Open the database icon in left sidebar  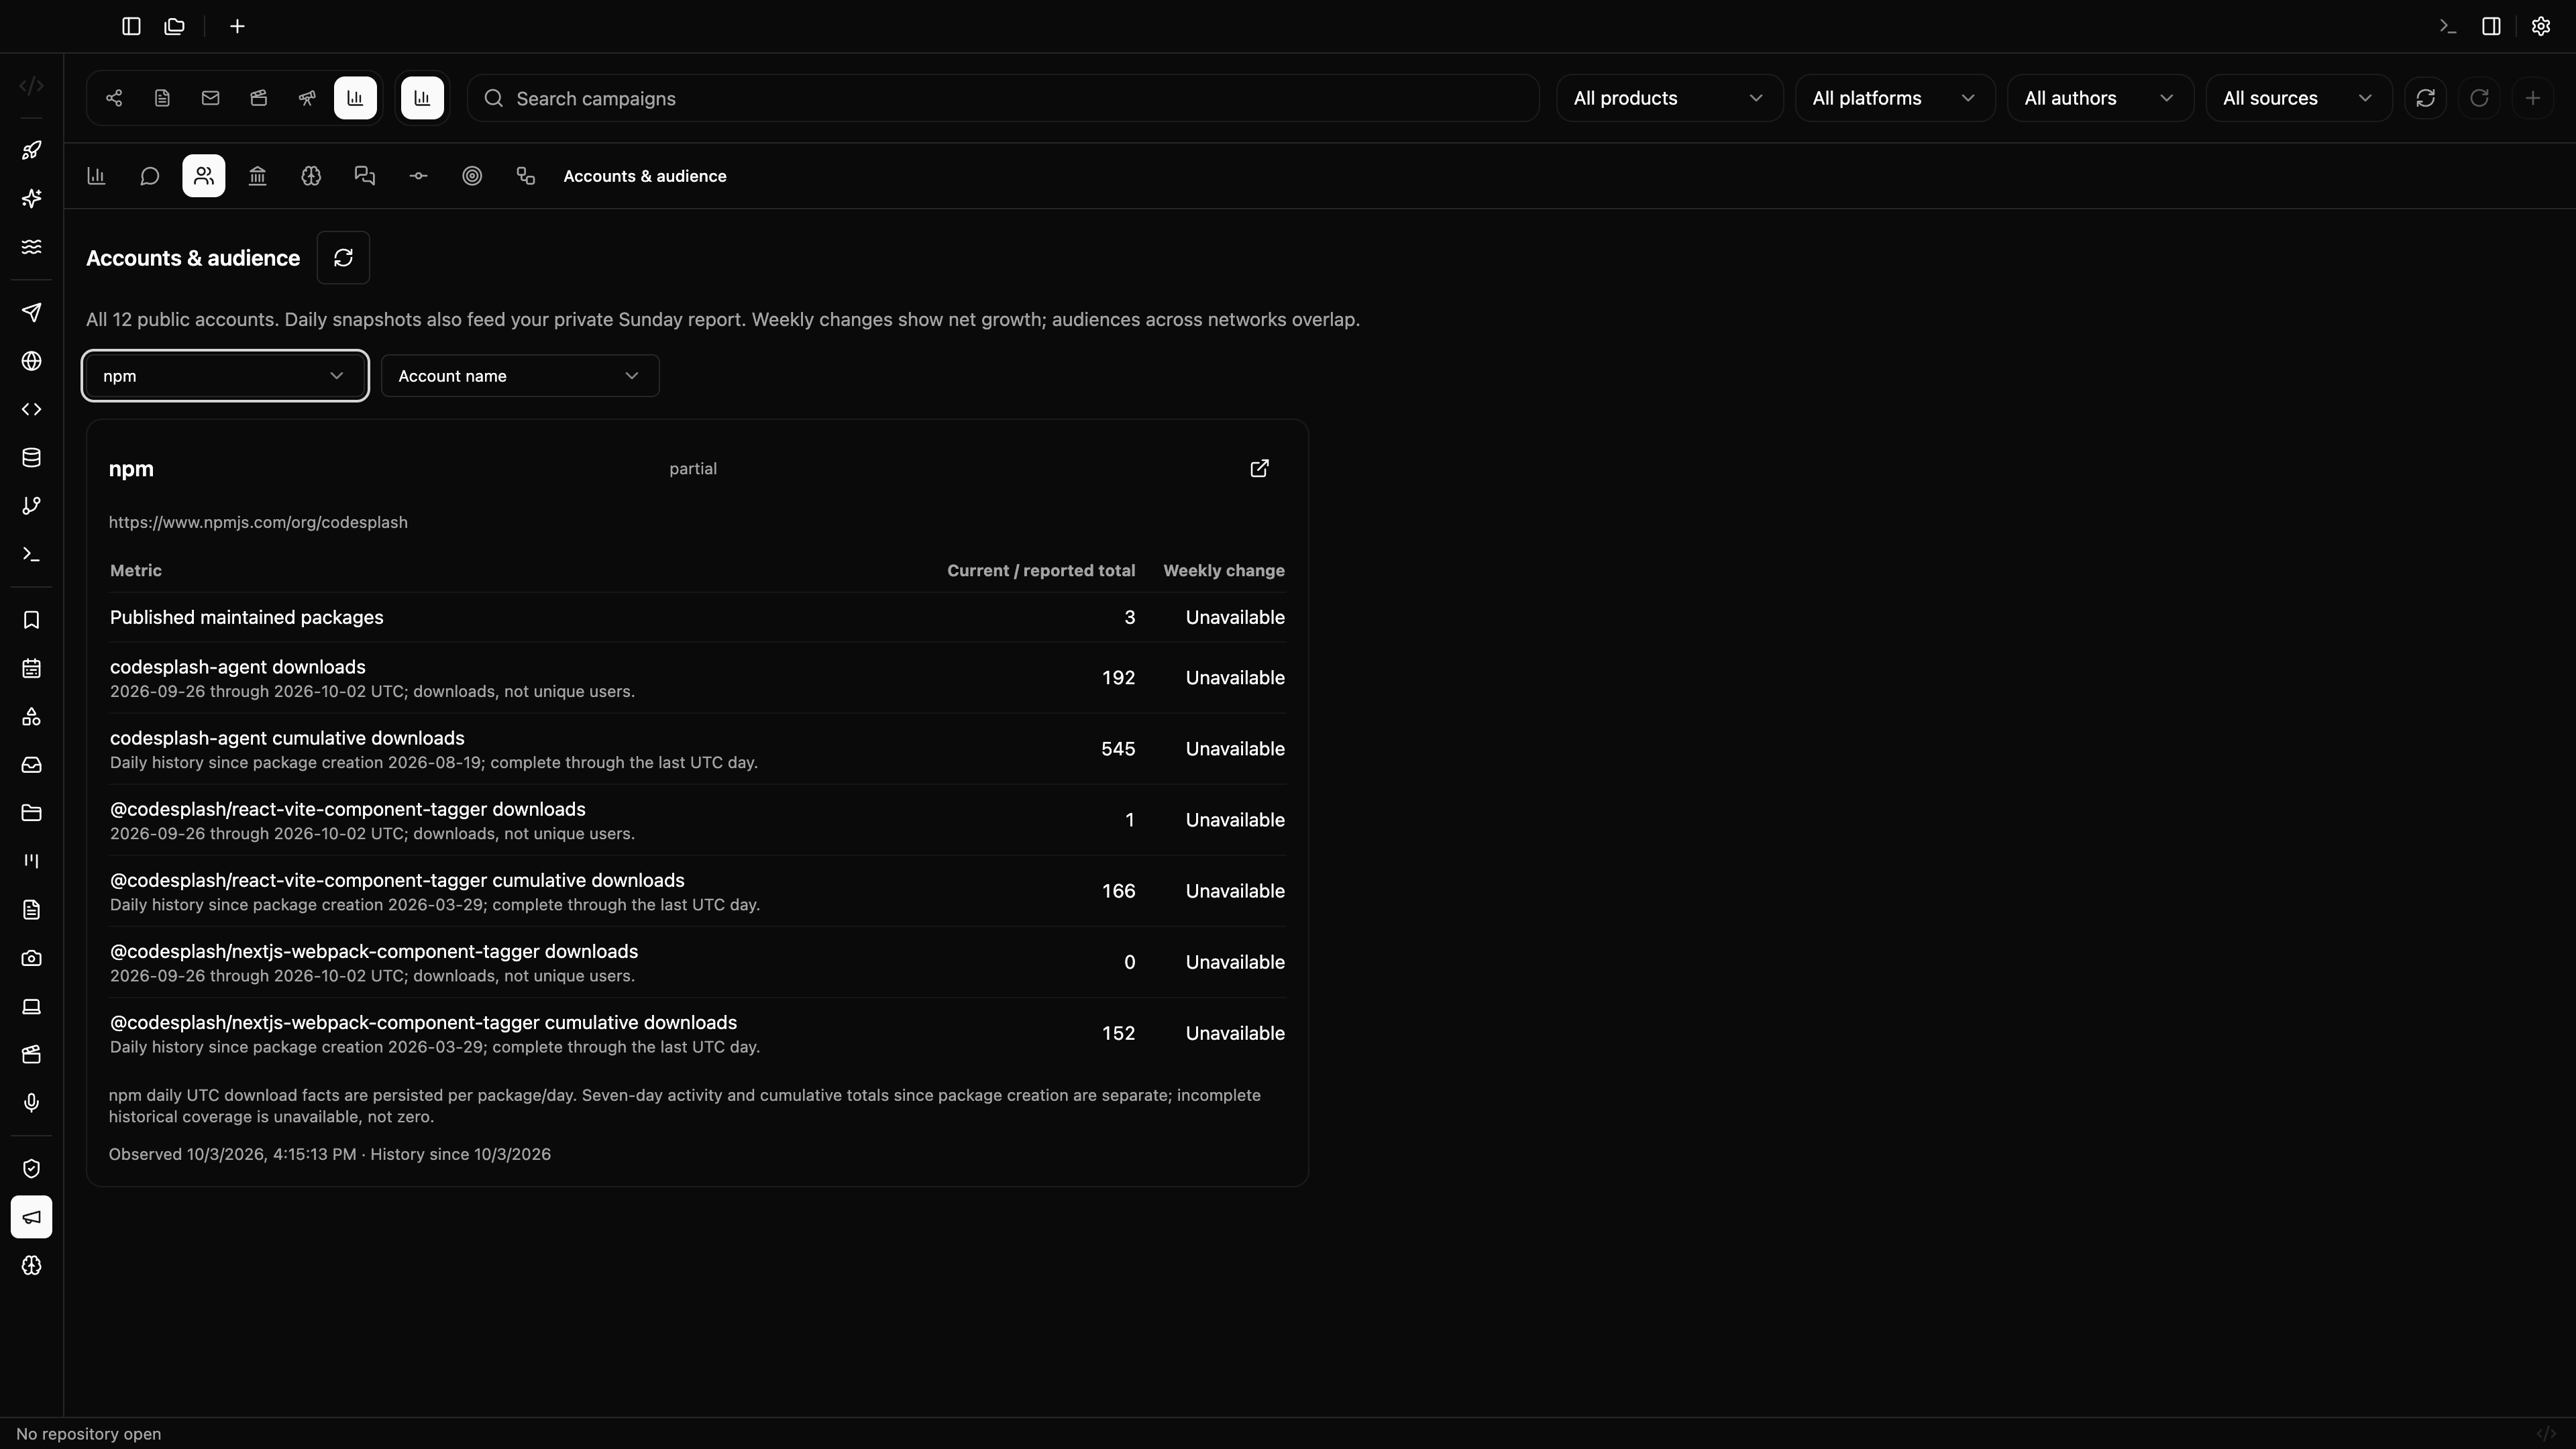pyautogui.click(x=32, y=457)
